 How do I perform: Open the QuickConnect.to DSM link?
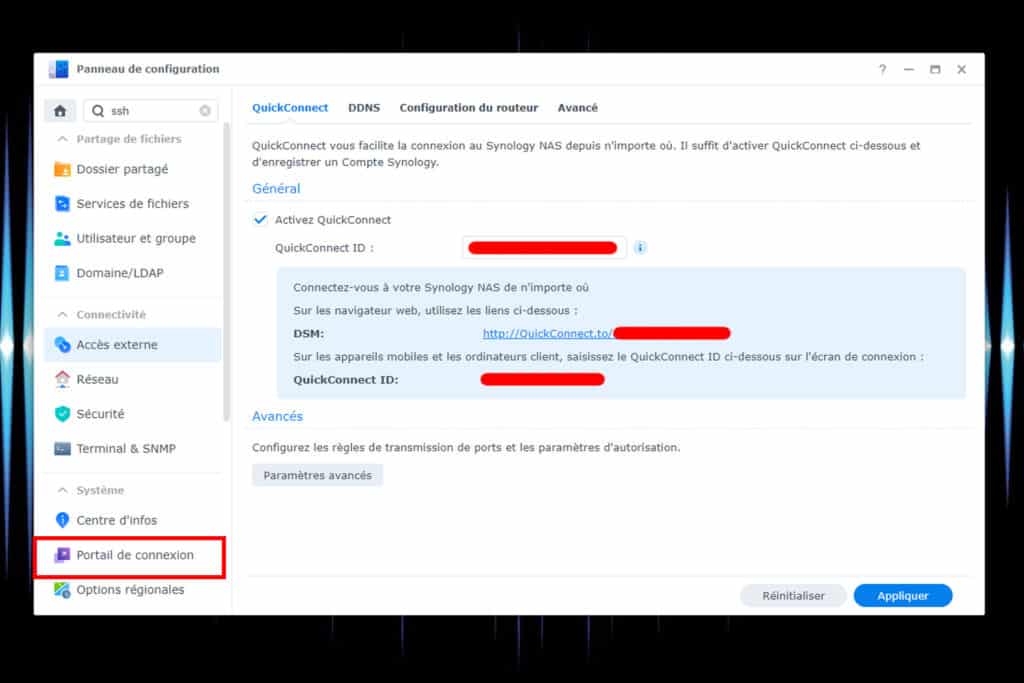(547, 334)
